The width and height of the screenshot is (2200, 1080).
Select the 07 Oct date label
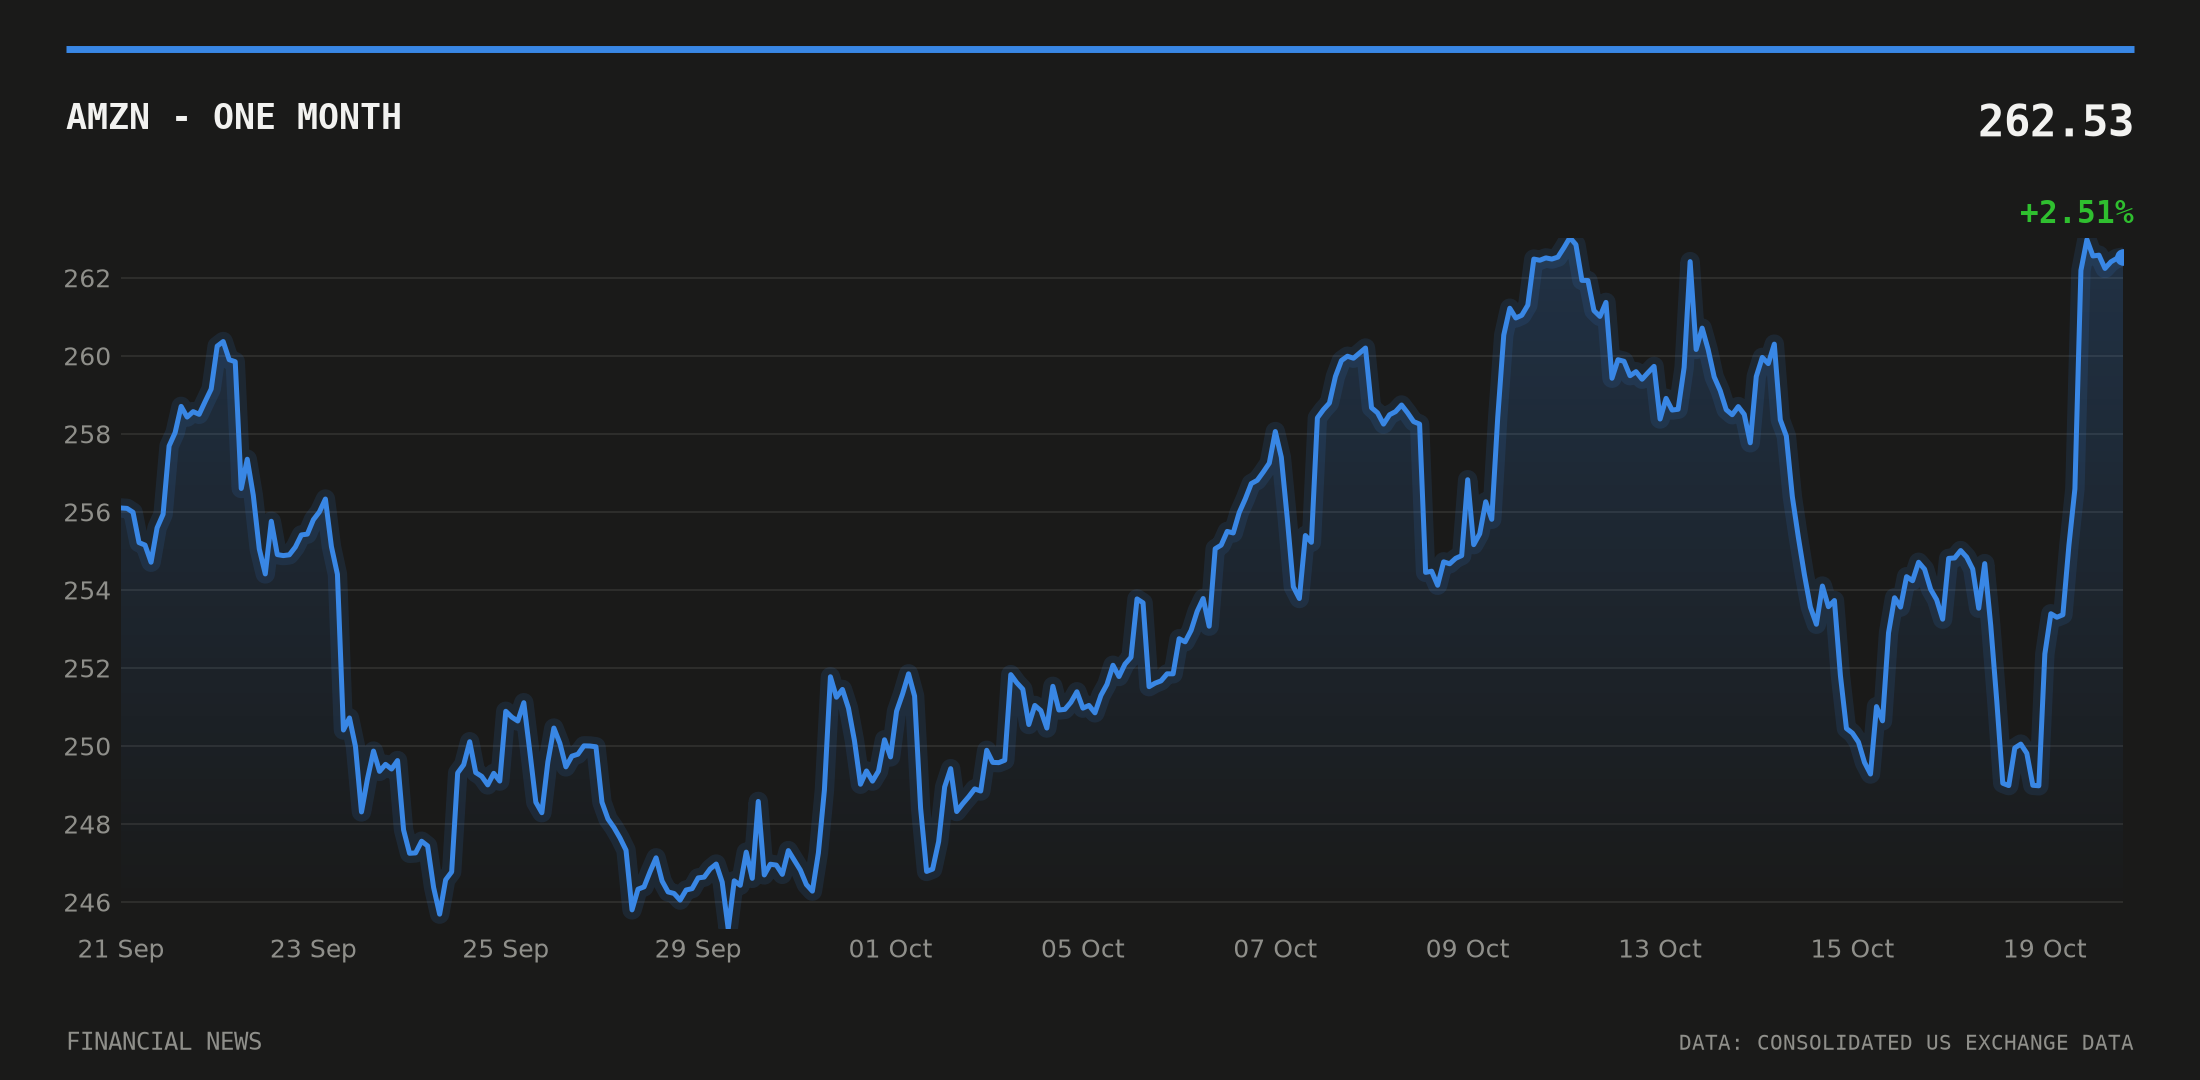point(1275,949)
